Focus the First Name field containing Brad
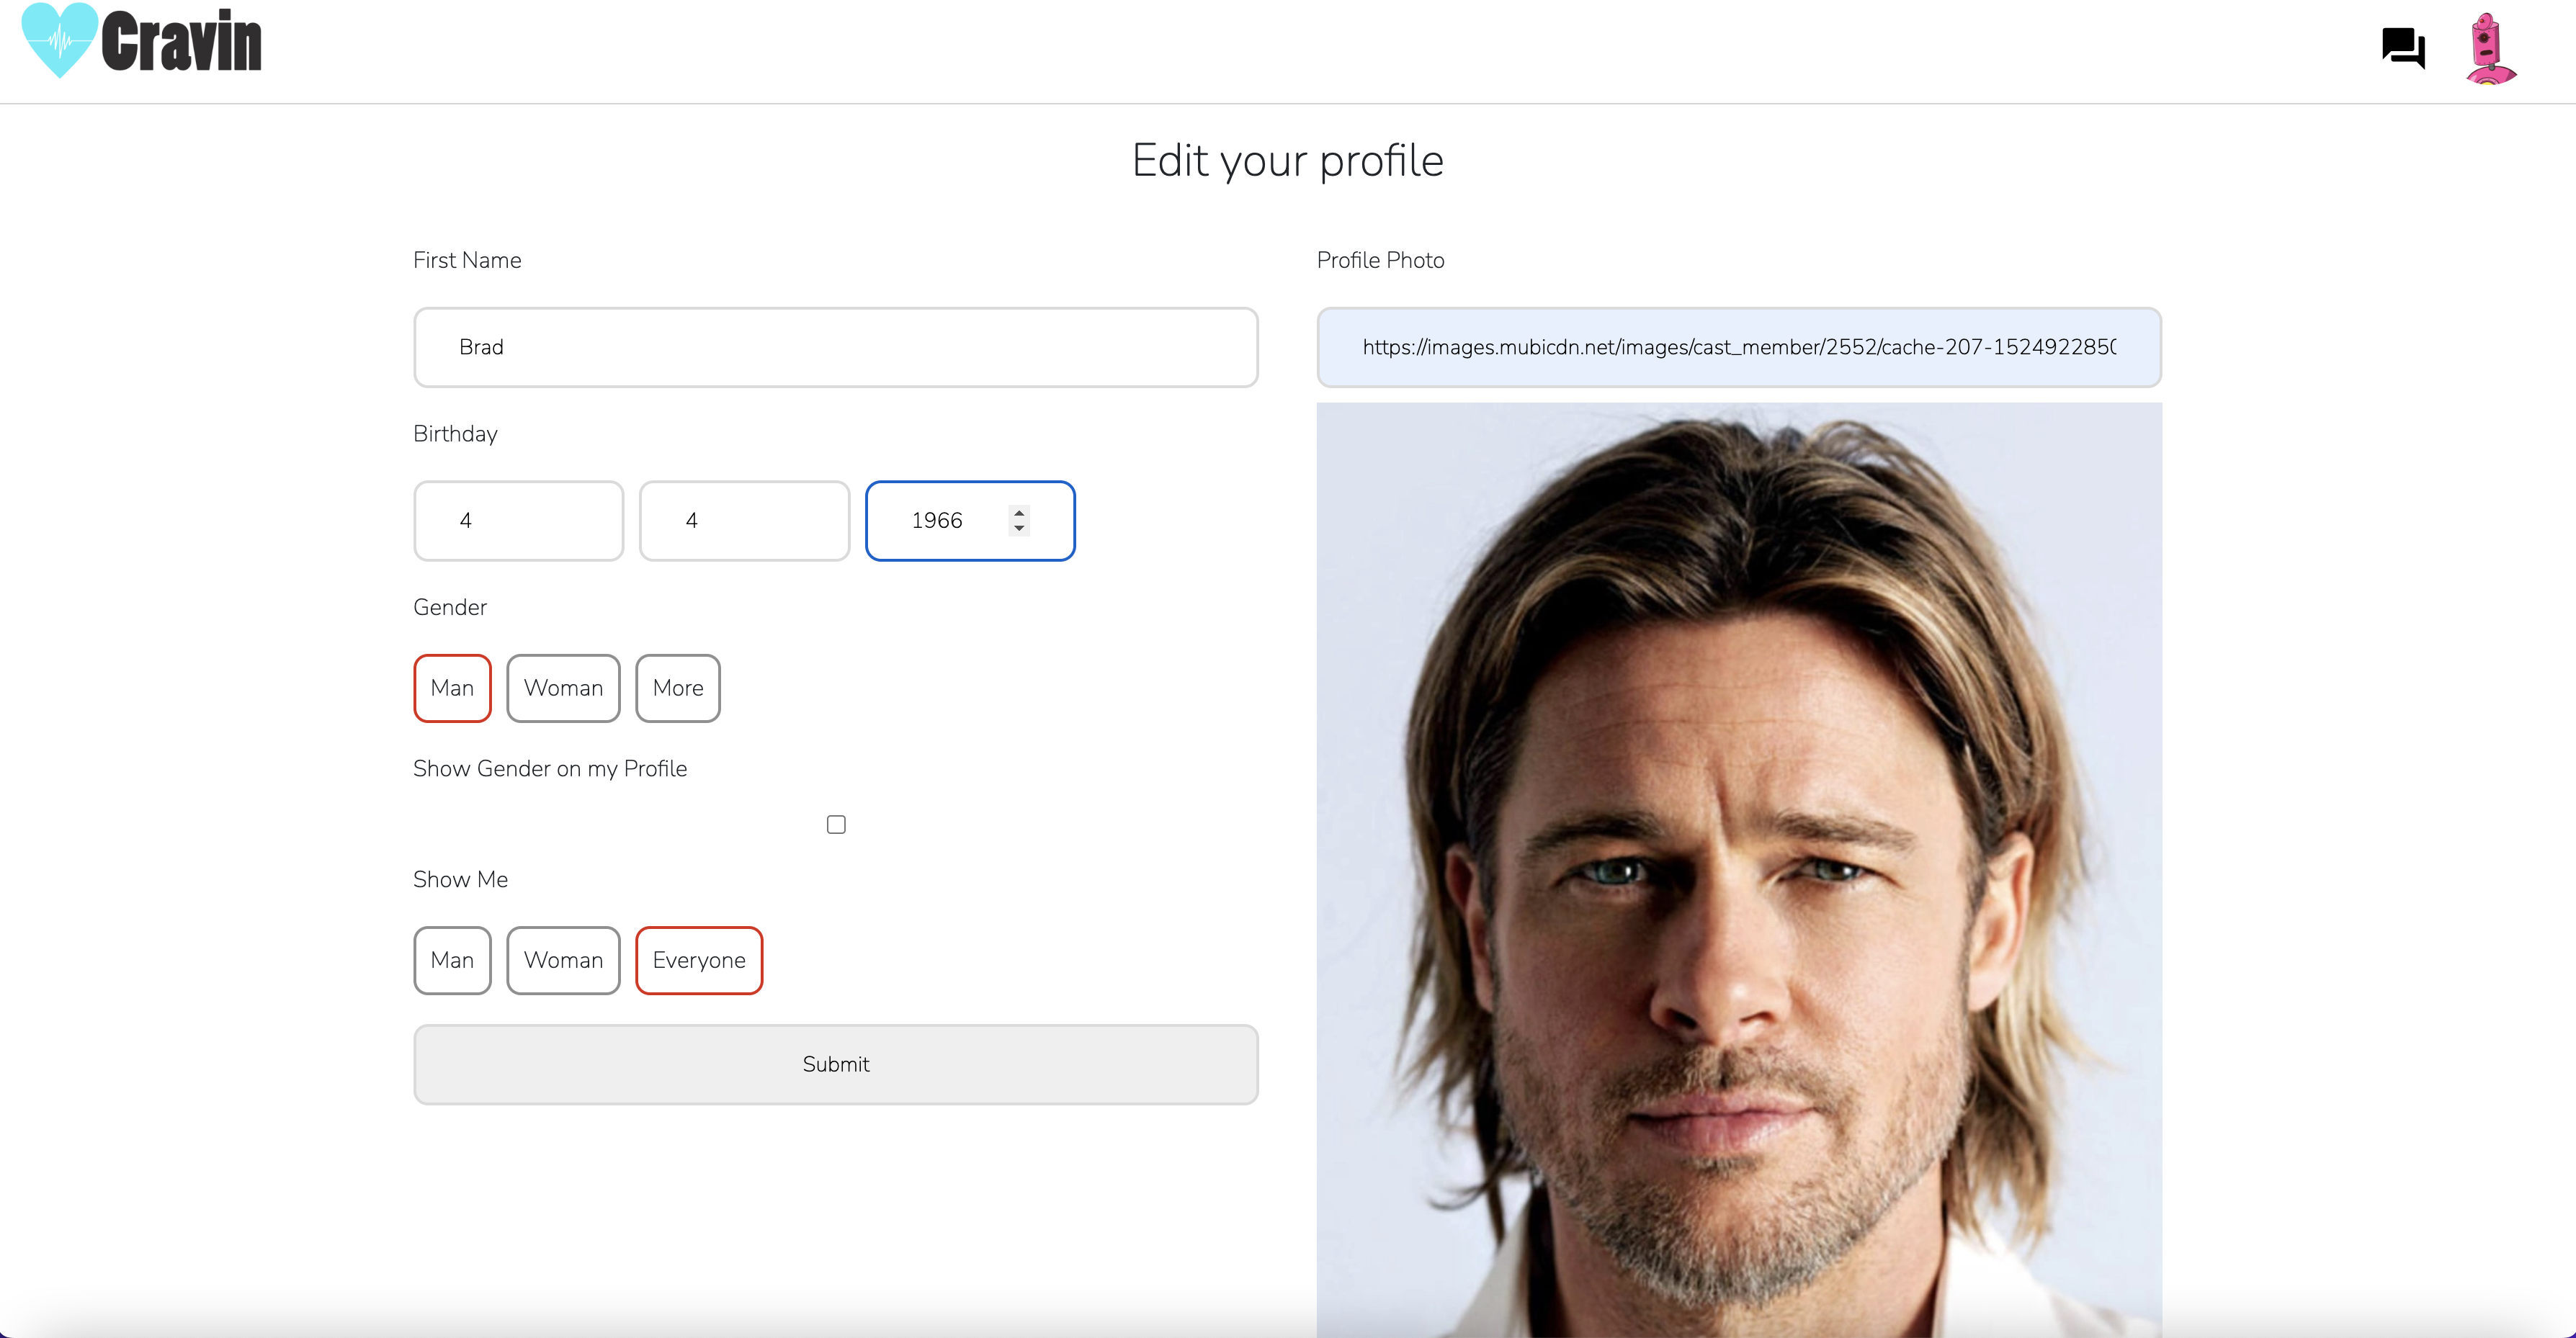This screenshot has height=1338, width=2576. pyautogui.click(x=836, y=347)
